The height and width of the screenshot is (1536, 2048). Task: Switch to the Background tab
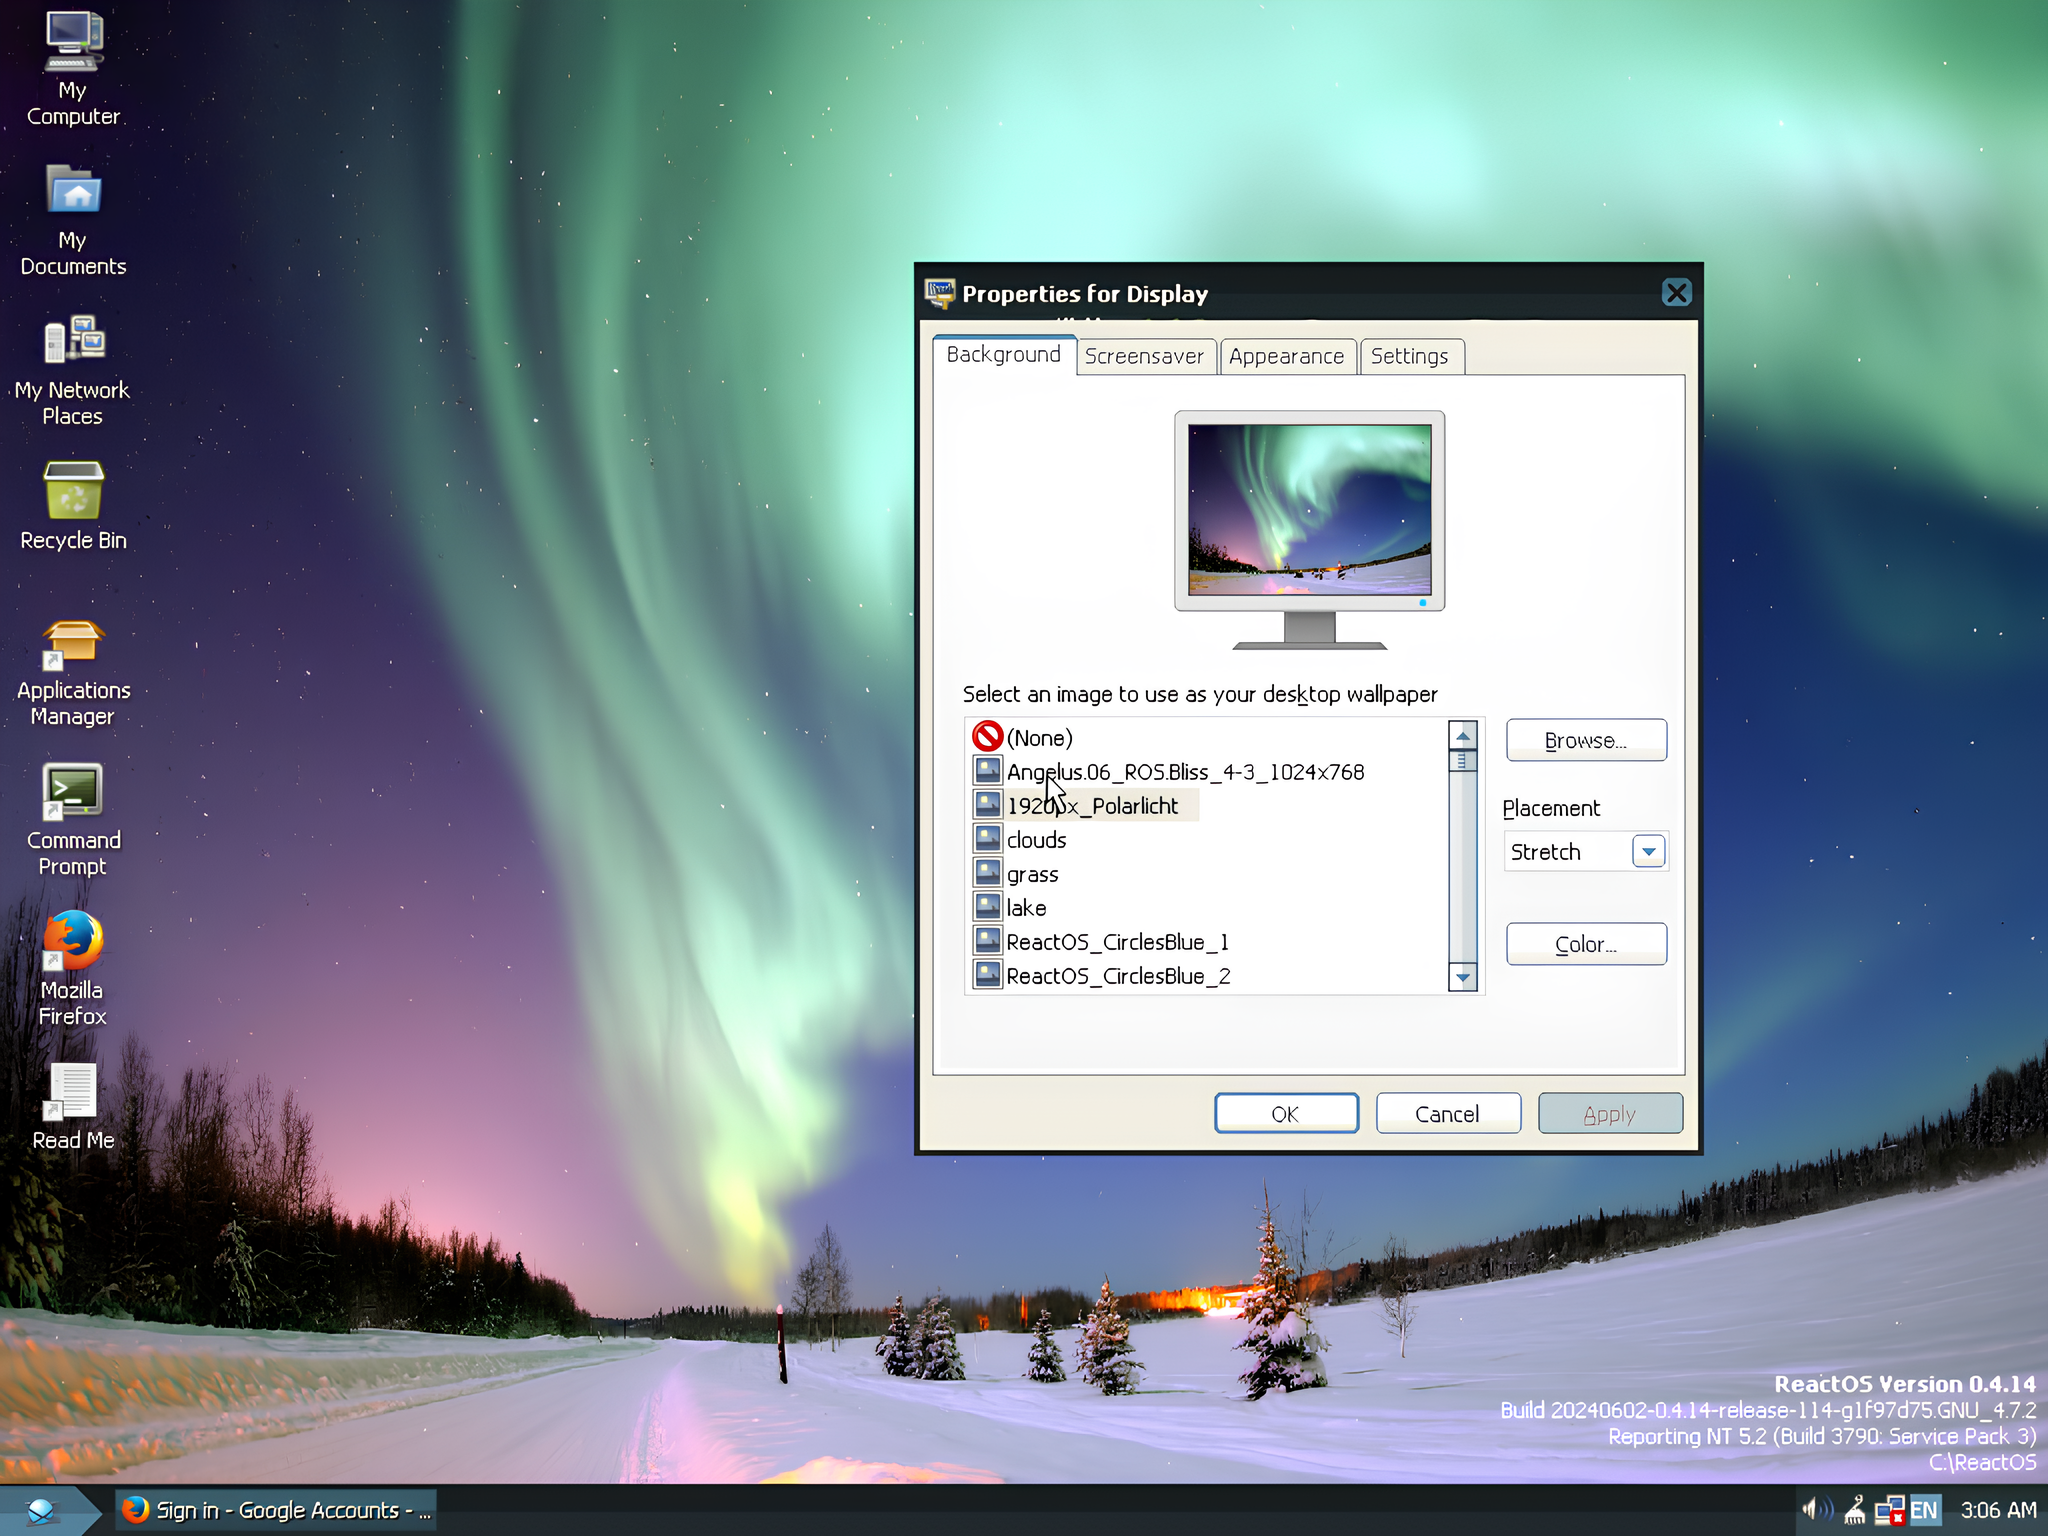point(1004,355)
